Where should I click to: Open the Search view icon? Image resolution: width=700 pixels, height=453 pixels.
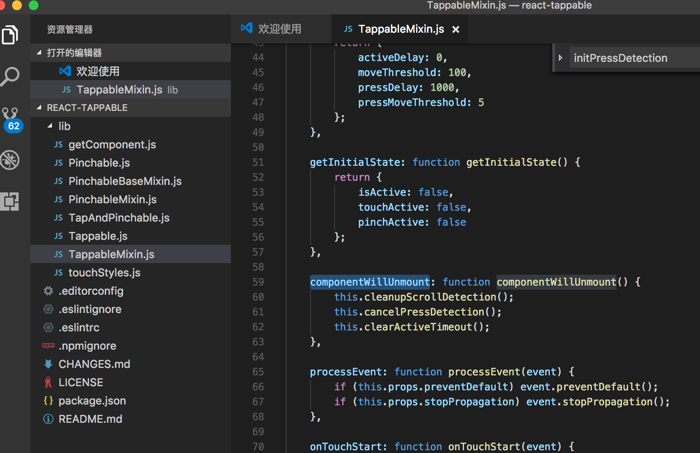pyautogui.click(x=10, y=76)
